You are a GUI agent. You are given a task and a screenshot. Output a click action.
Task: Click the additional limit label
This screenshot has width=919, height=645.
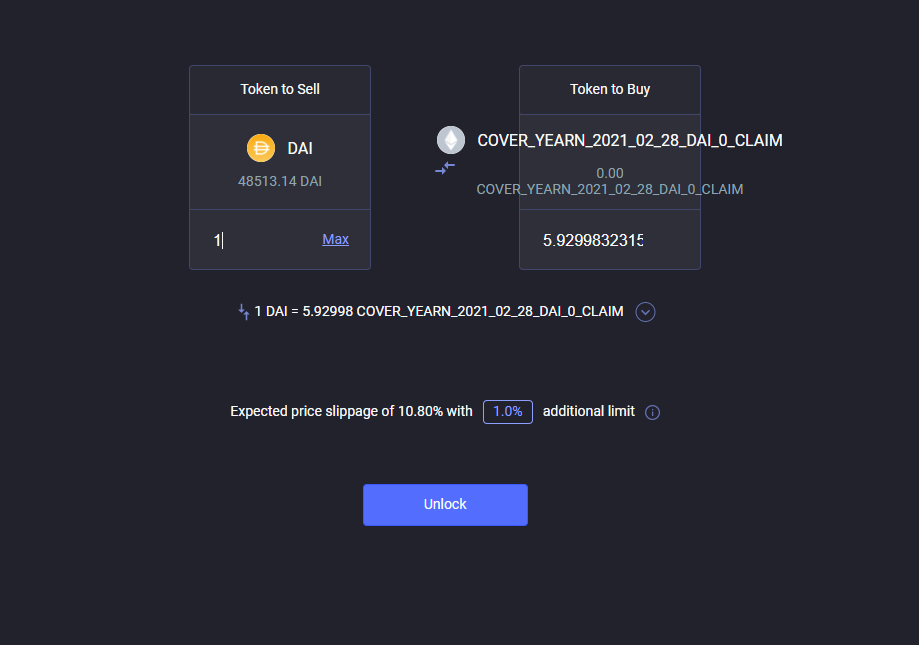tap(588, 411)
